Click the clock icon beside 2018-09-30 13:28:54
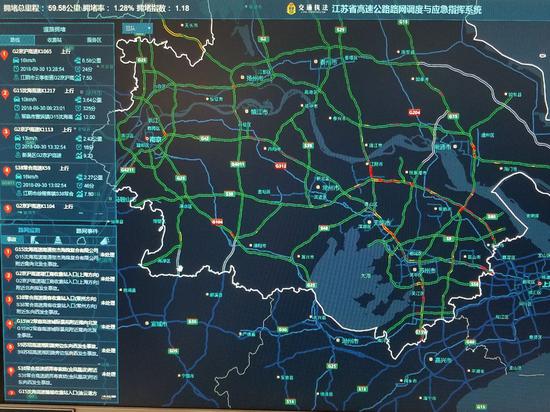Viewport: 550px width, 412px height. pyautogui.click(x=16, y=69)
